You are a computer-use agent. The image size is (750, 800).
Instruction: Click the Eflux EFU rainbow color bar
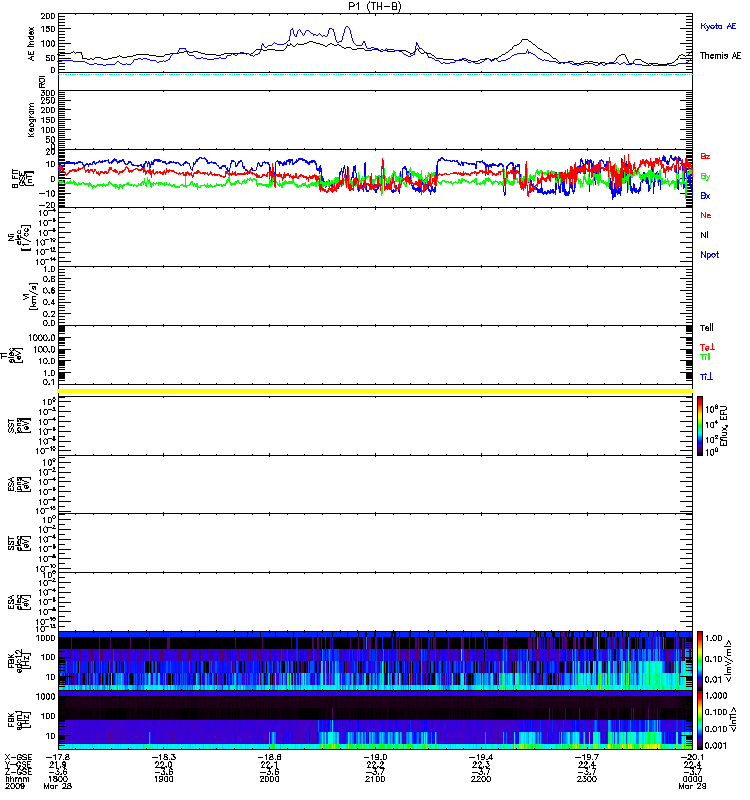pyautogui.click(x=700, y=426)
